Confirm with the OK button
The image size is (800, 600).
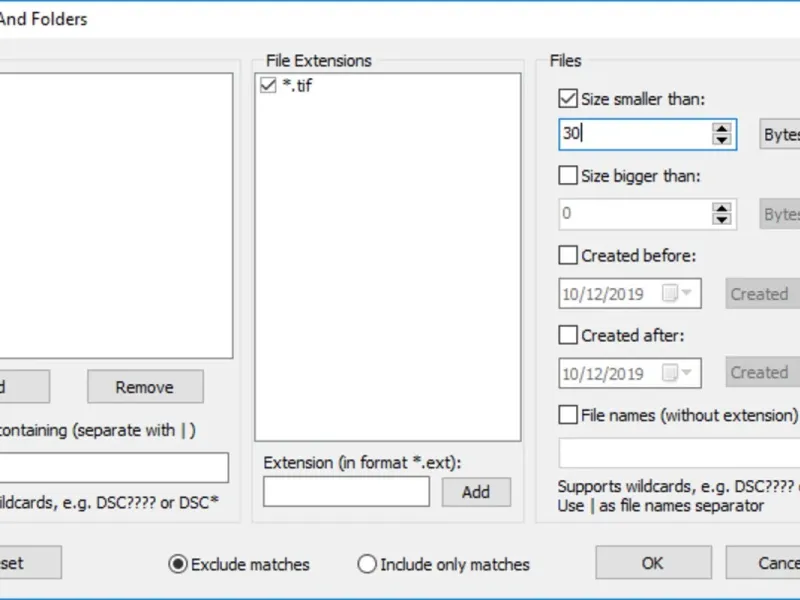pos(653,563)
